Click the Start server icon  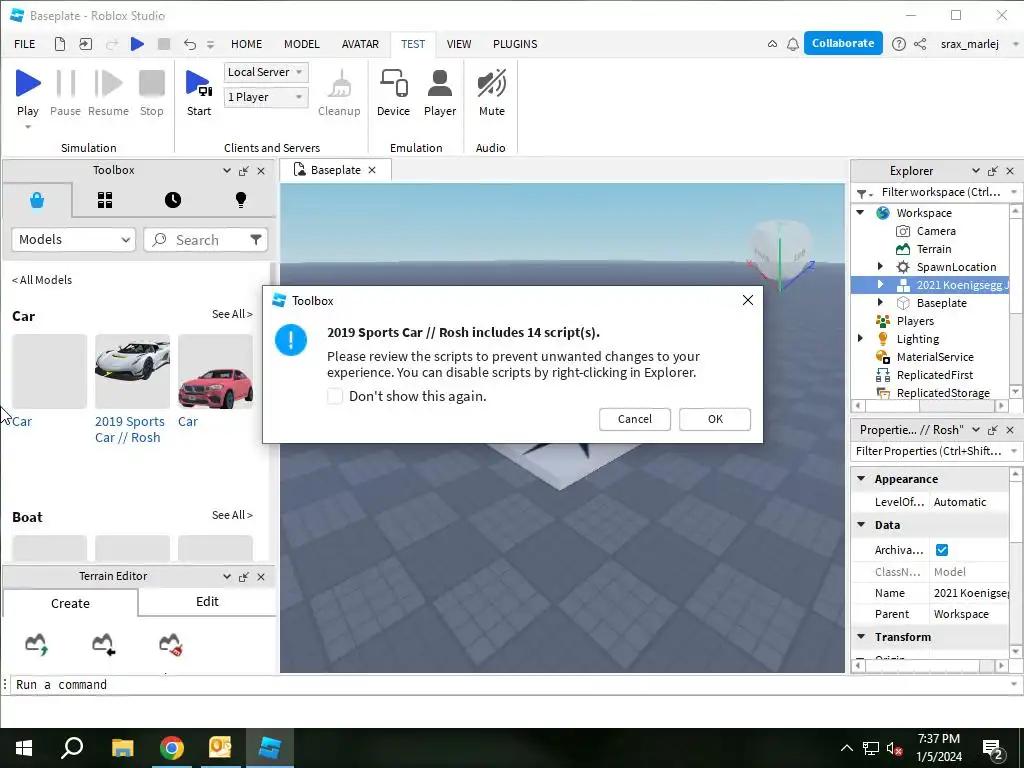[x=199, y=84]
